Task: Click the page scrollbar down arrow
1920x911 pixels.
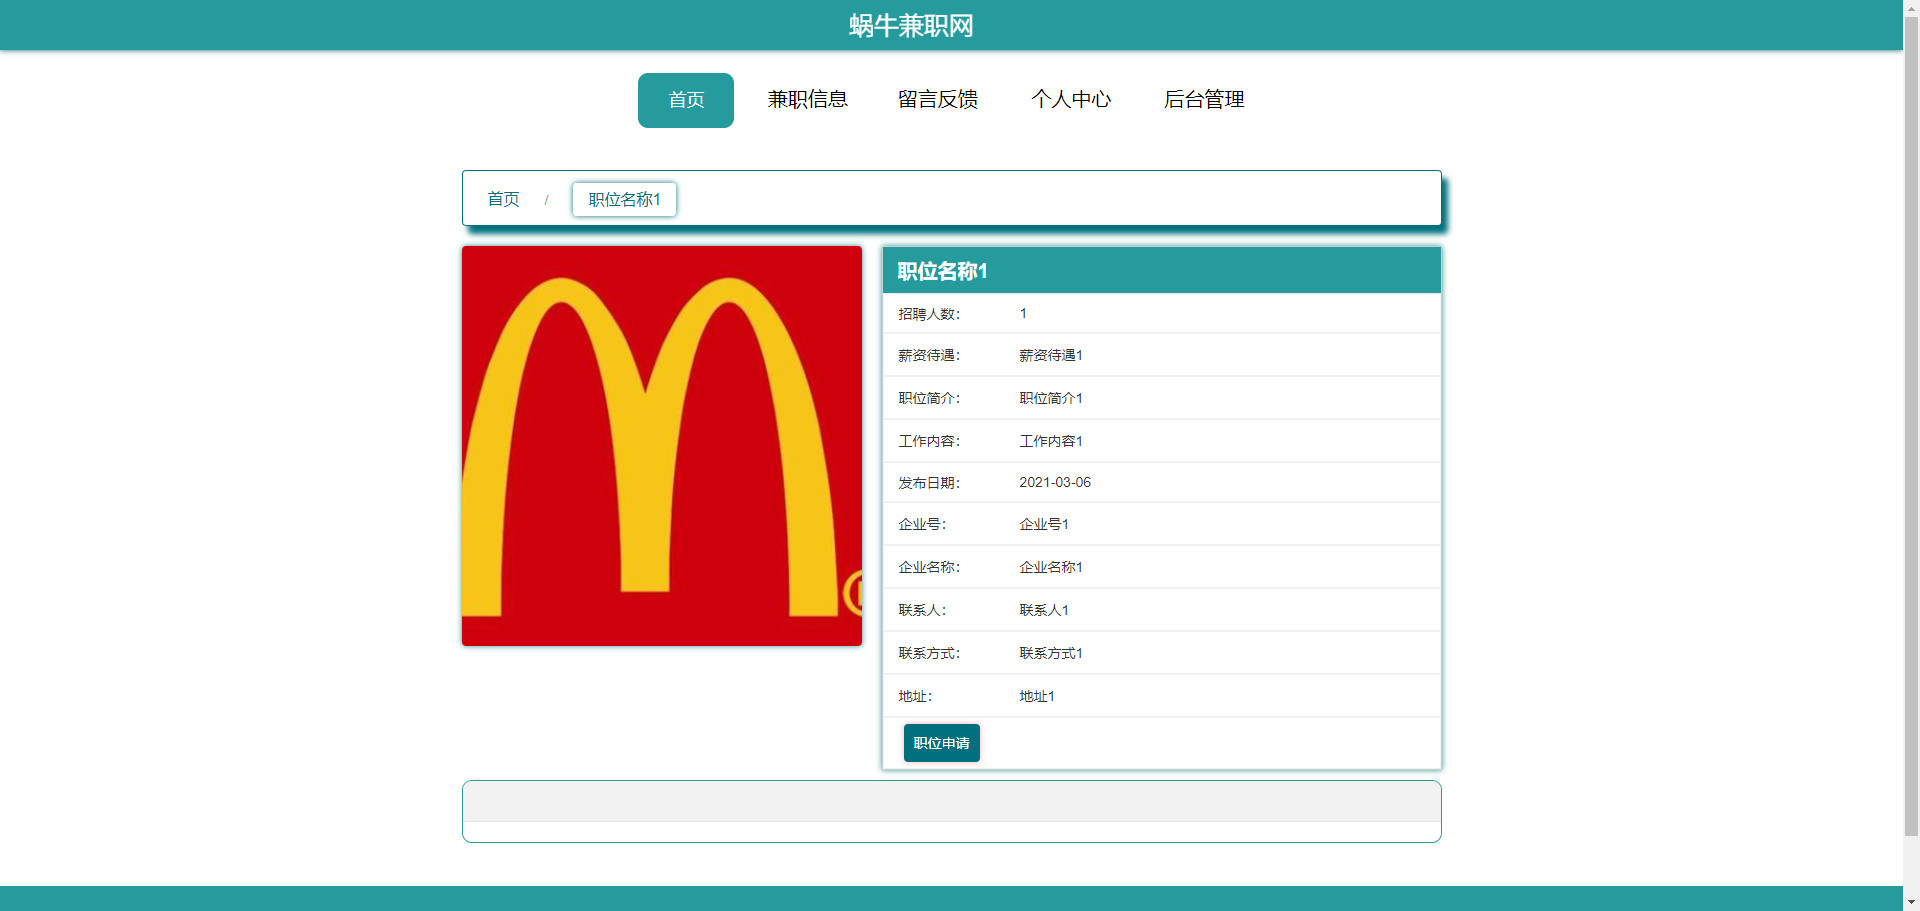Action: [1911, 902]
